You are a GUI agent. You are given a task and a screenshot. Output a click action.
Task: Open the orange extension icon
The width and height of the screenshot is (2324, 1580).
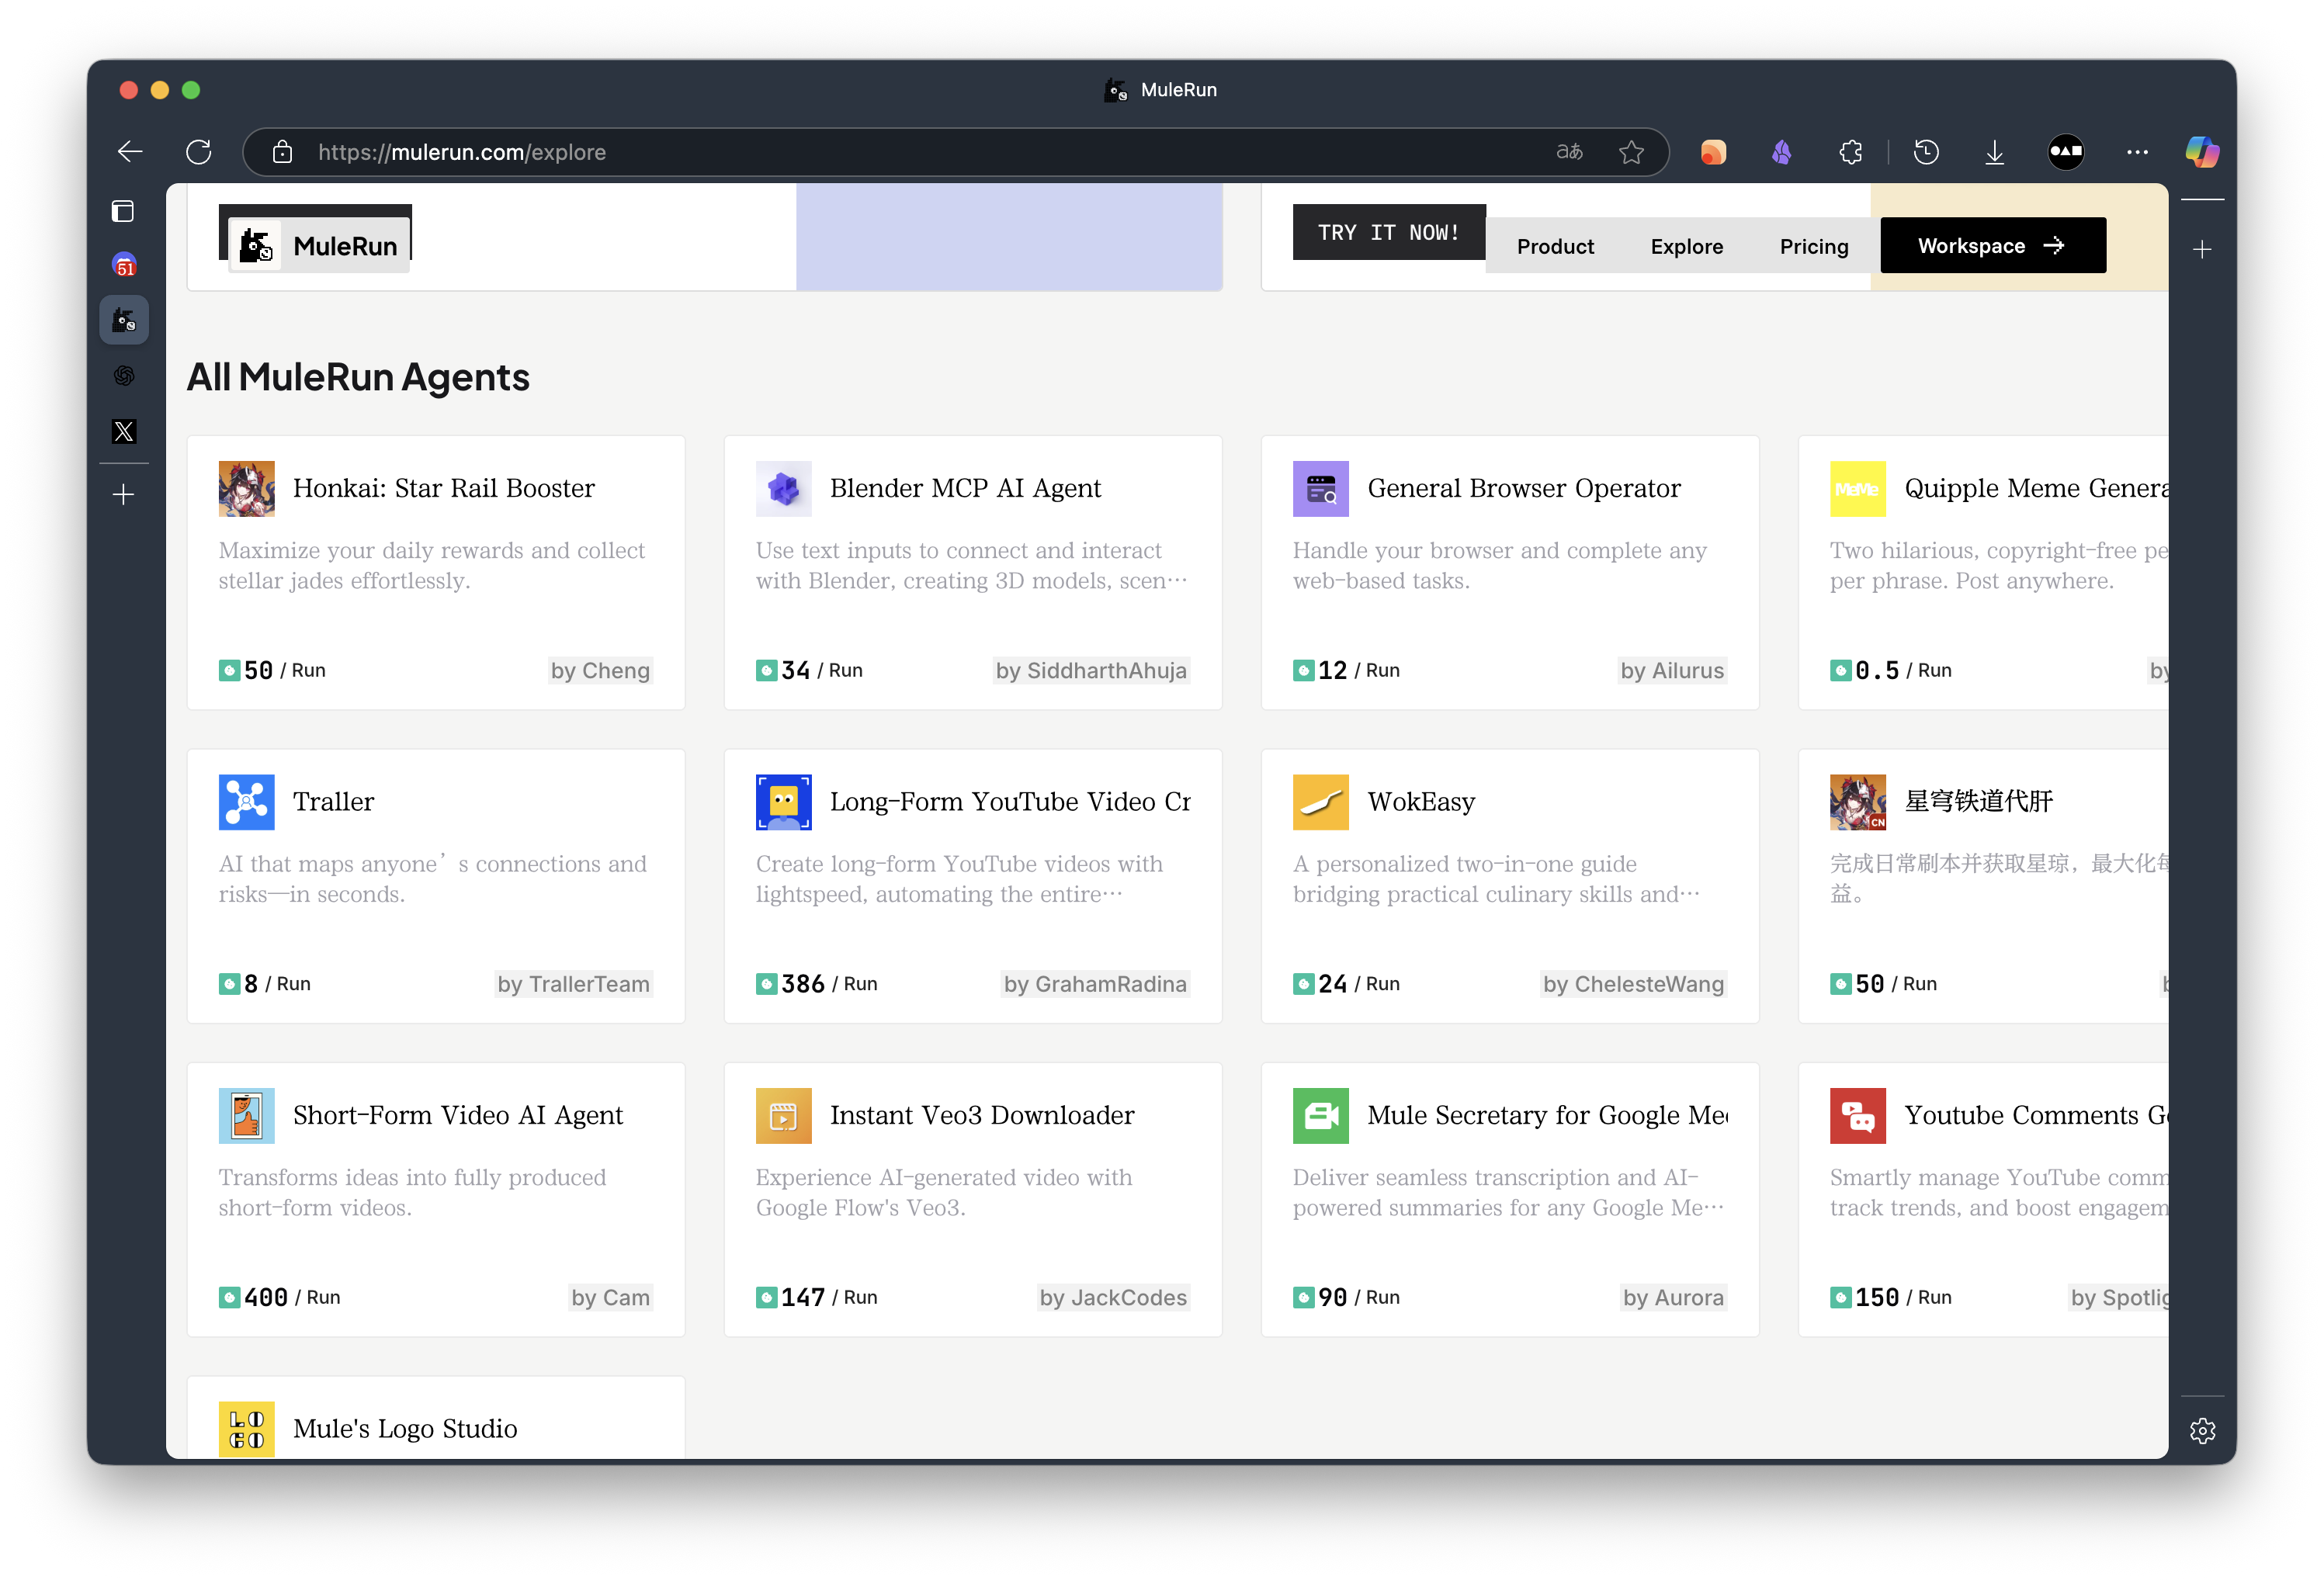pos(1713,152)
